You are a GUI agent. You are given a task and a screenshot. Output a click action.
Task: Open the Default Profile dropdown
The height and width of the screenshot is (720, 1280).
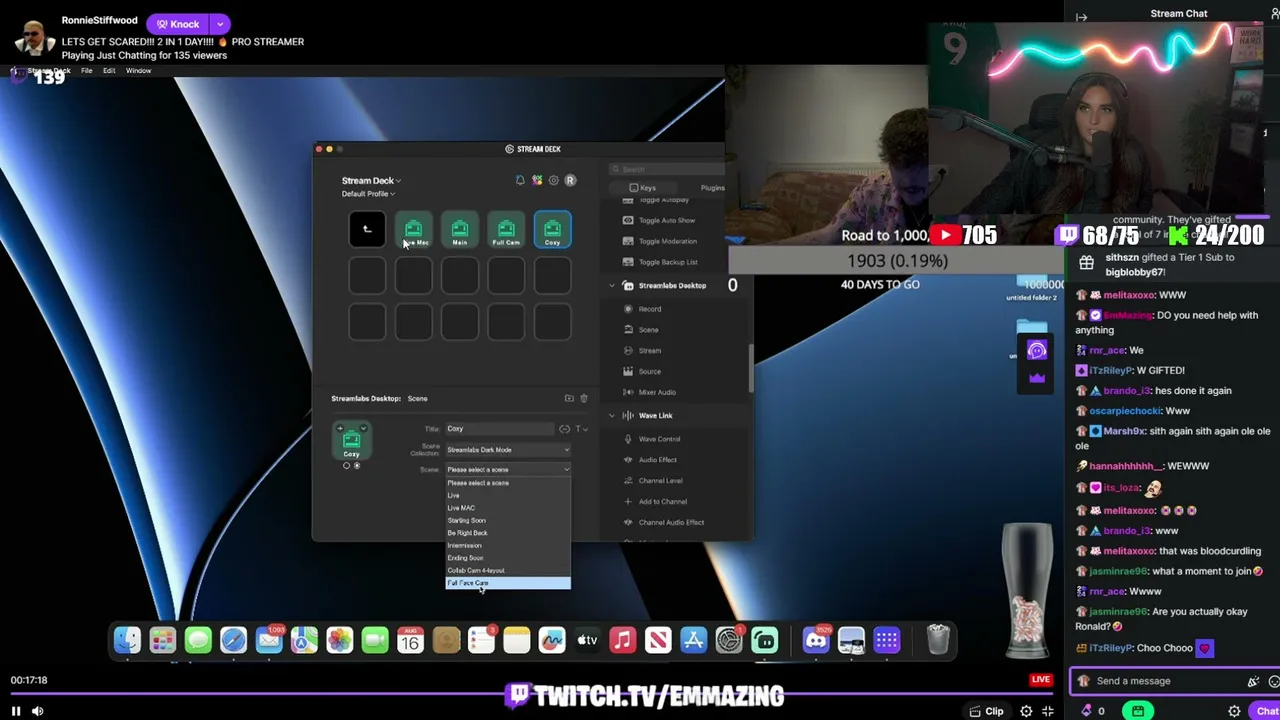(x=368, y=194)
